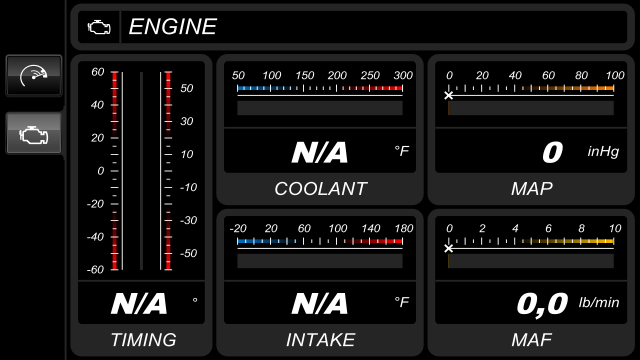Select the engine sidebar tab
This screenshot has height=360, width=640.
(x=34, y=133)
